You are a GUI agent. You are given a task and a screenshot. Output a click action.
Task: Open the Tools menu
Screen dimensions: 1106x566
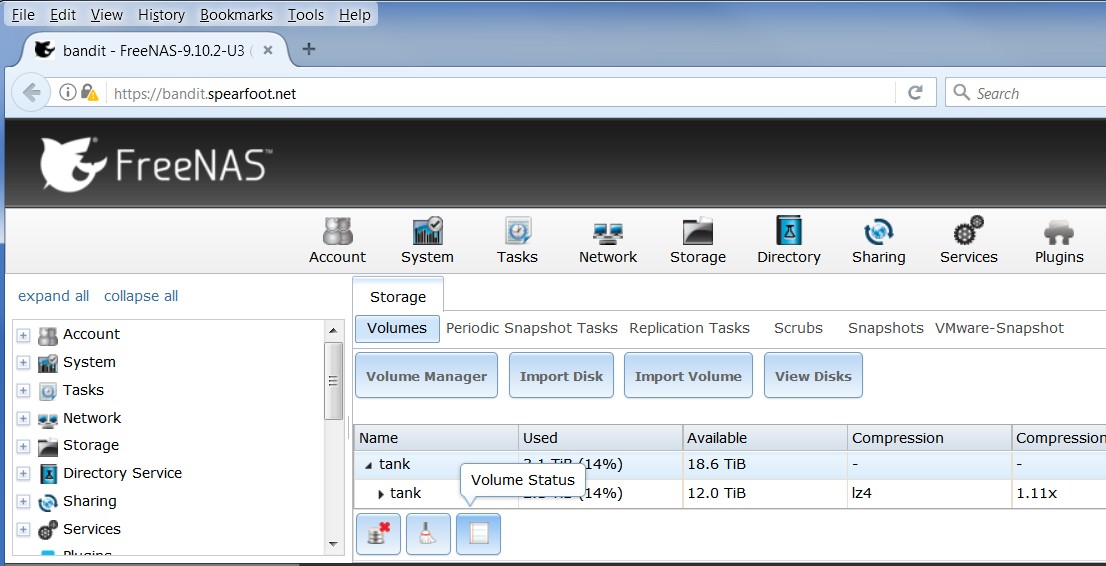[x=305, y=15]
